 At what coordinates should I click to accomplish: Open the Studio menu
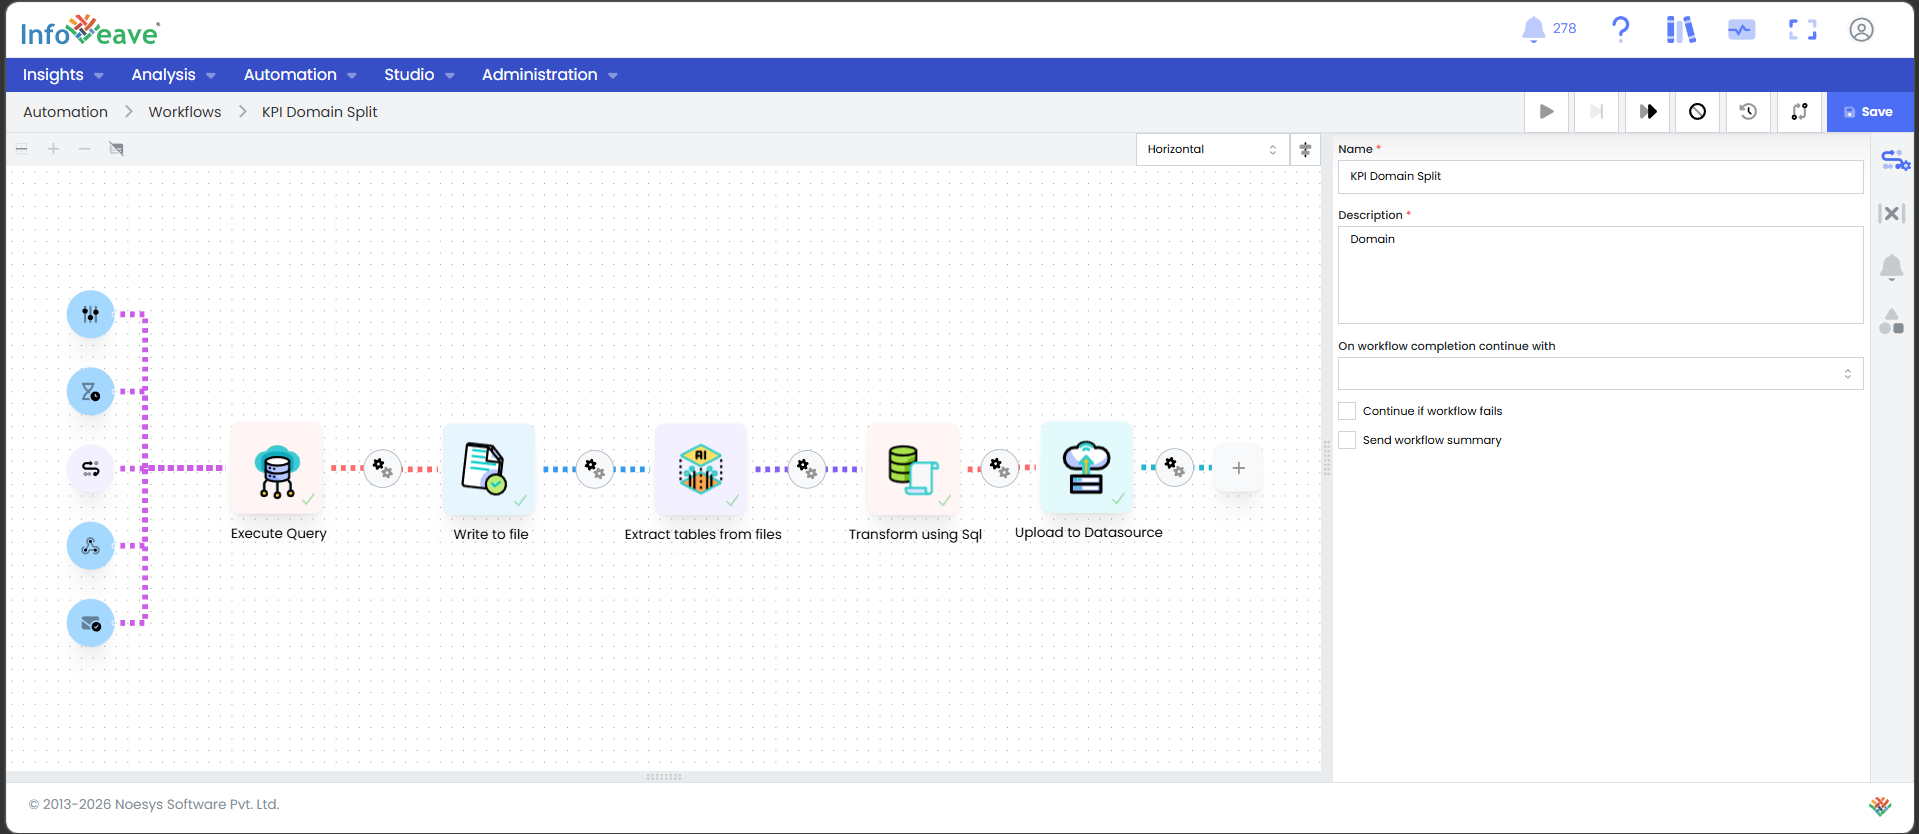(x=419, y=75)
